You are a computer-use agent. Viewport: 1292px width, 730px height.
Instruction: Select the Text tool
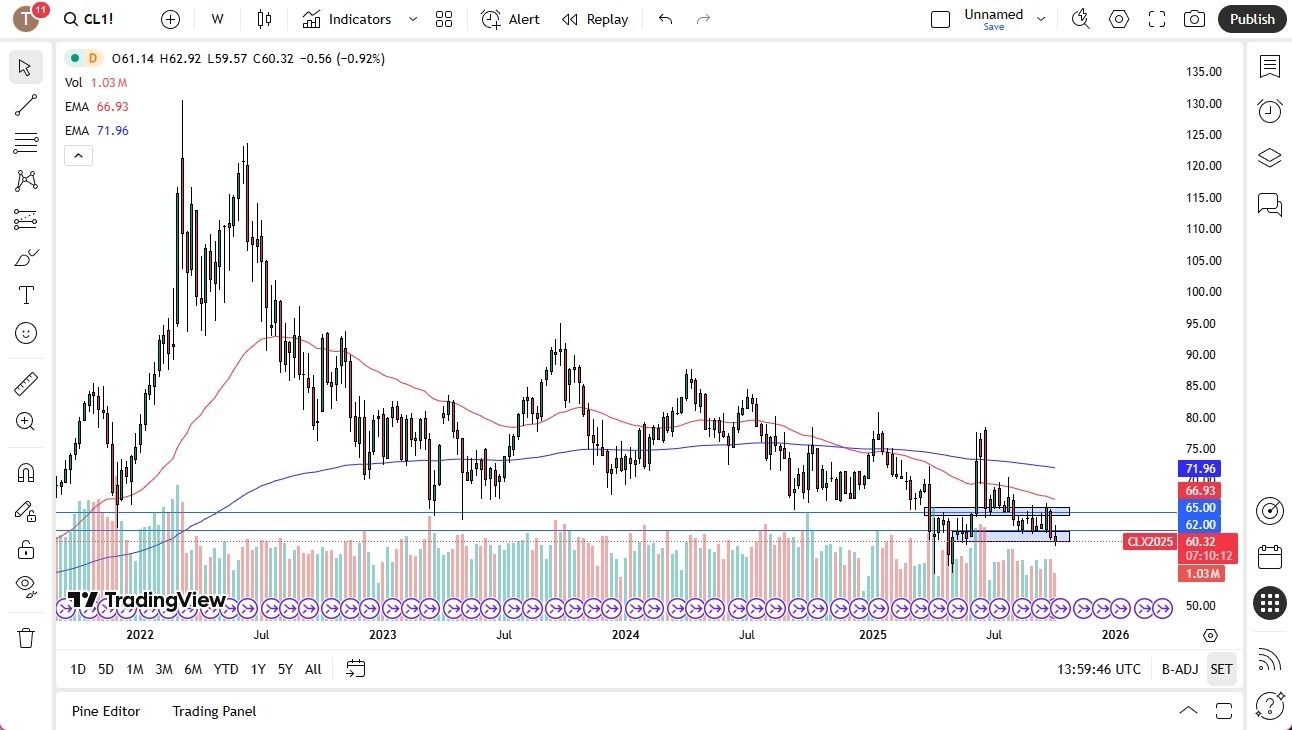[x=26, y=294]
